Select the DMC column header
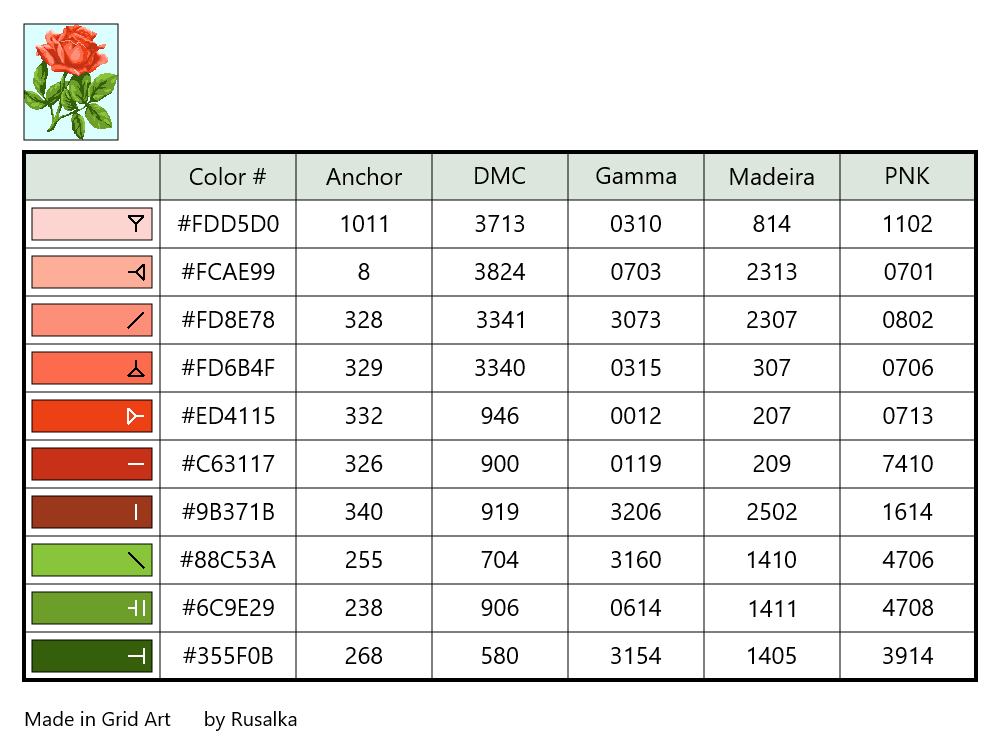The height and width of the screenshot is (740, 1000). point(500,177)
